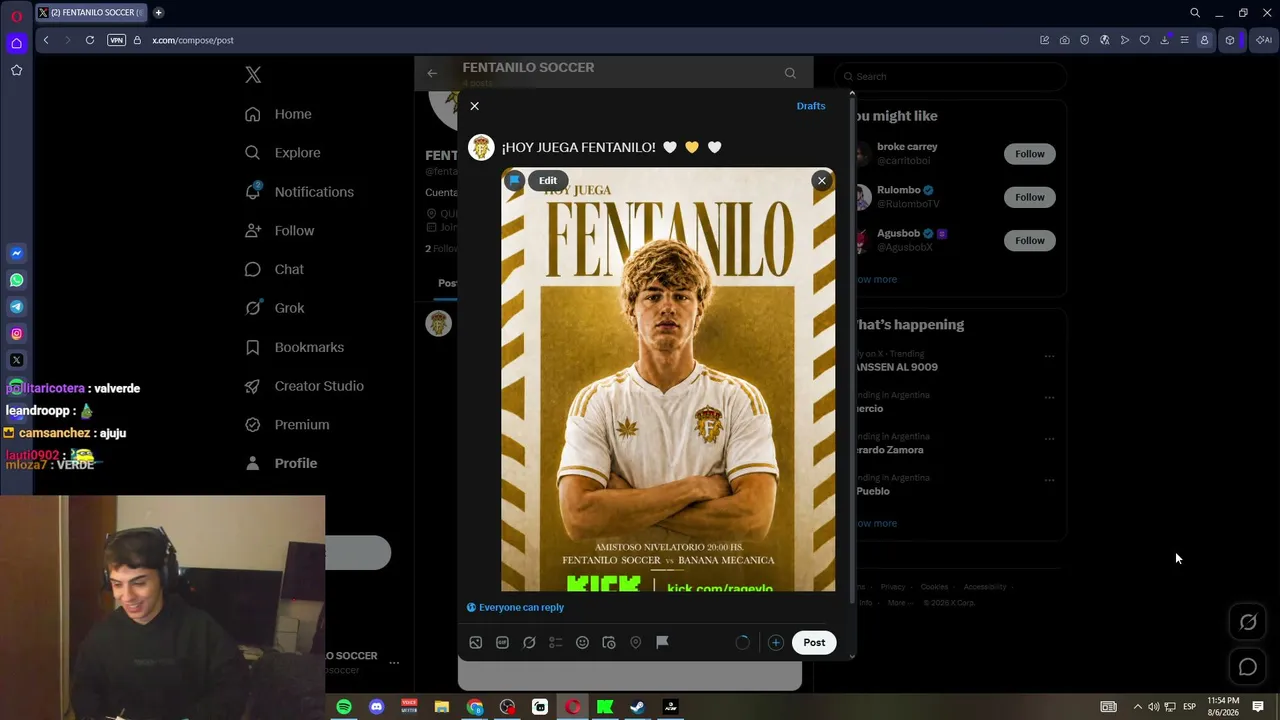Publish with the Post button
Screen dimensions: 1280x720
tap(814, 643)
